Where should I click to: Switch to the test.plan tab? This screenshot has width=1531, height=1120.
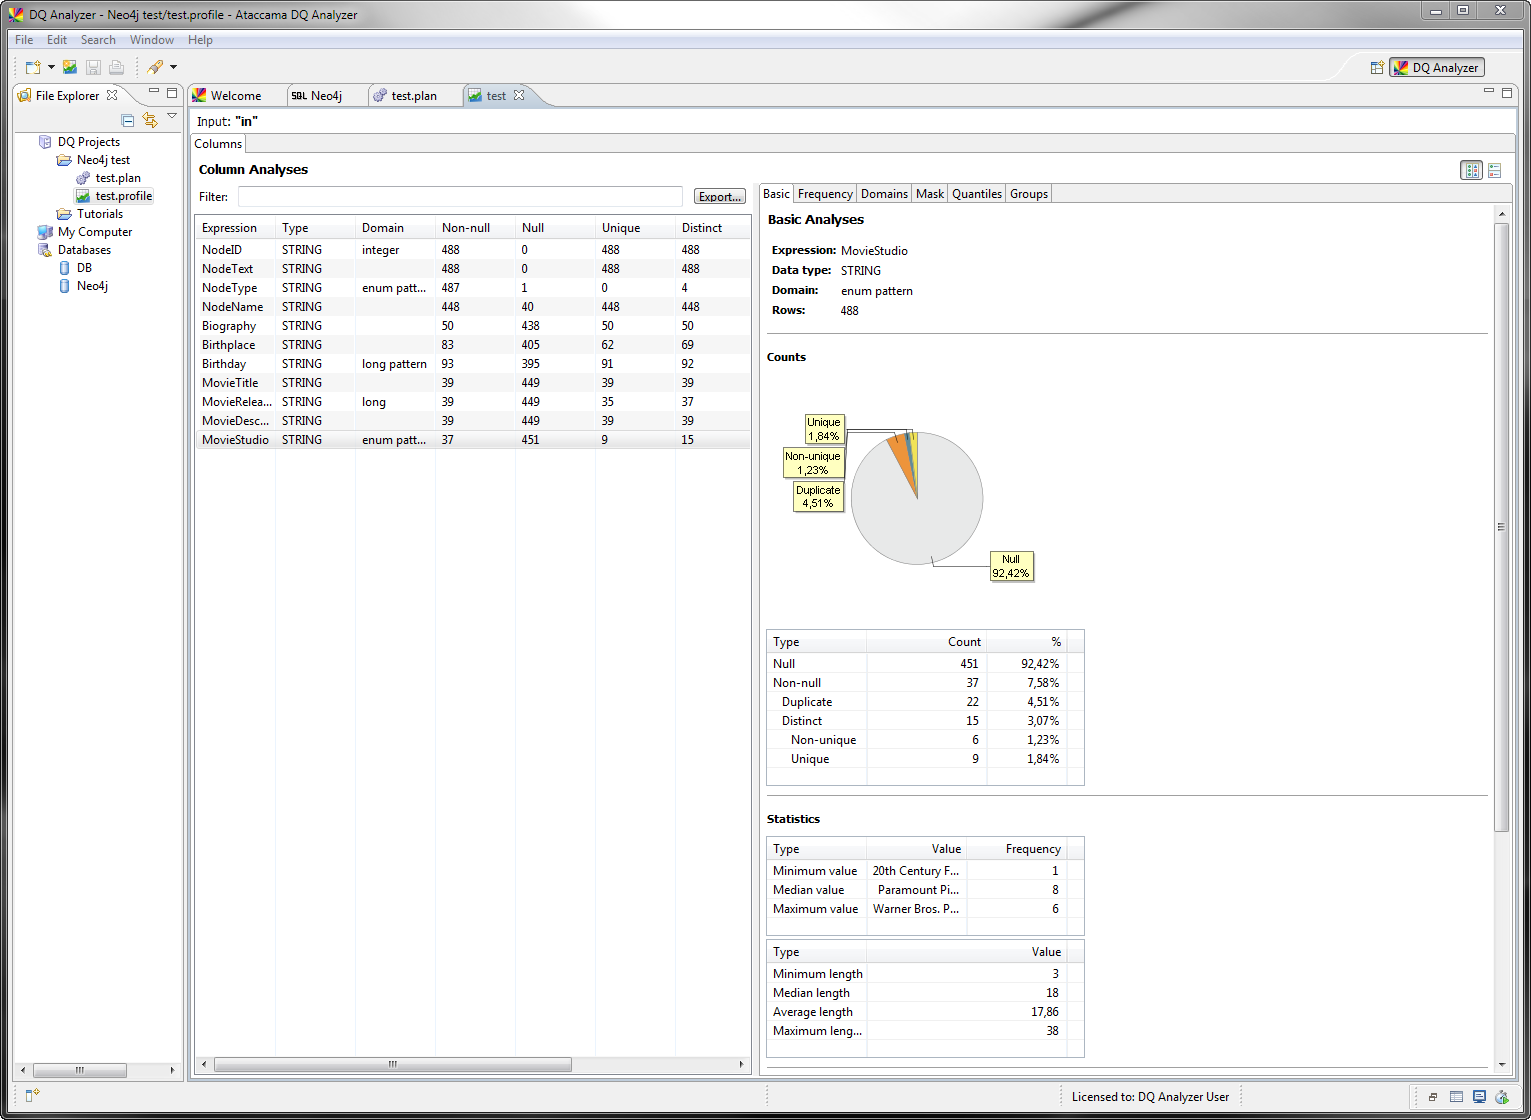(x=414, y=96)
